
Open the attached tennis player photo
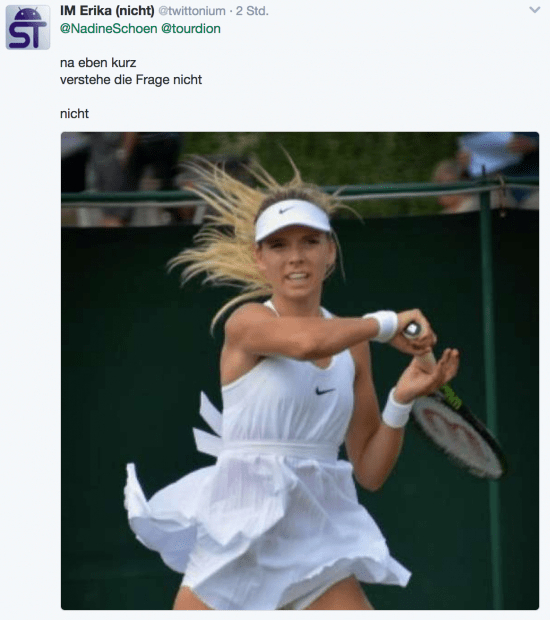tap(300, 370)
